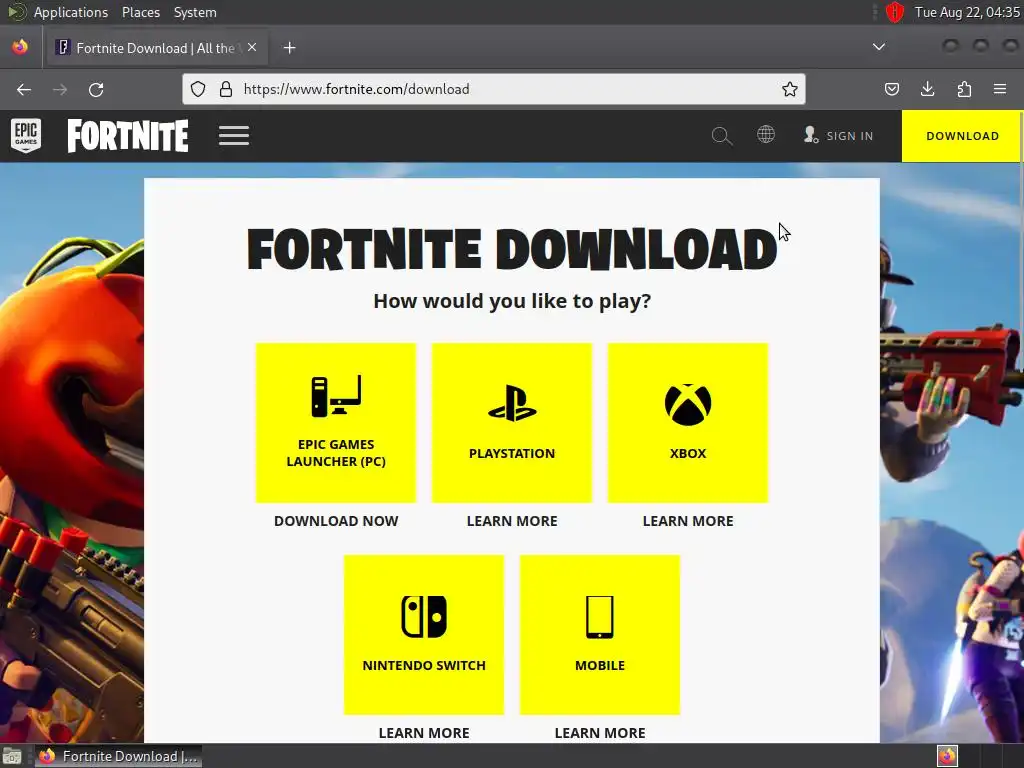
Task: Click the PlayStation logo icon
Action: coord(512,404)
